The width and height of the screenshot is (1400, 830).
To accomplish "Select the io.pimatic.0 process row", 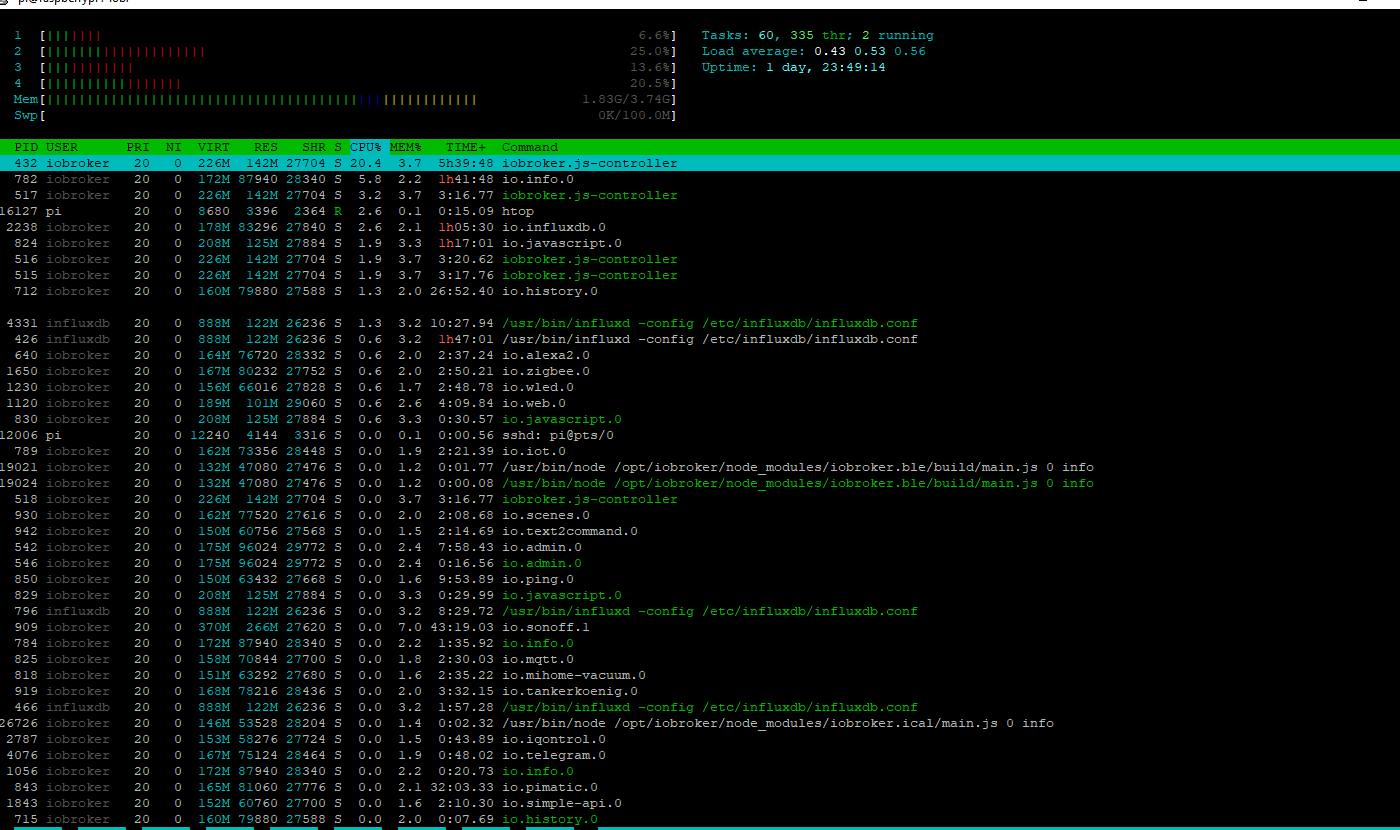I will [700, 787].
